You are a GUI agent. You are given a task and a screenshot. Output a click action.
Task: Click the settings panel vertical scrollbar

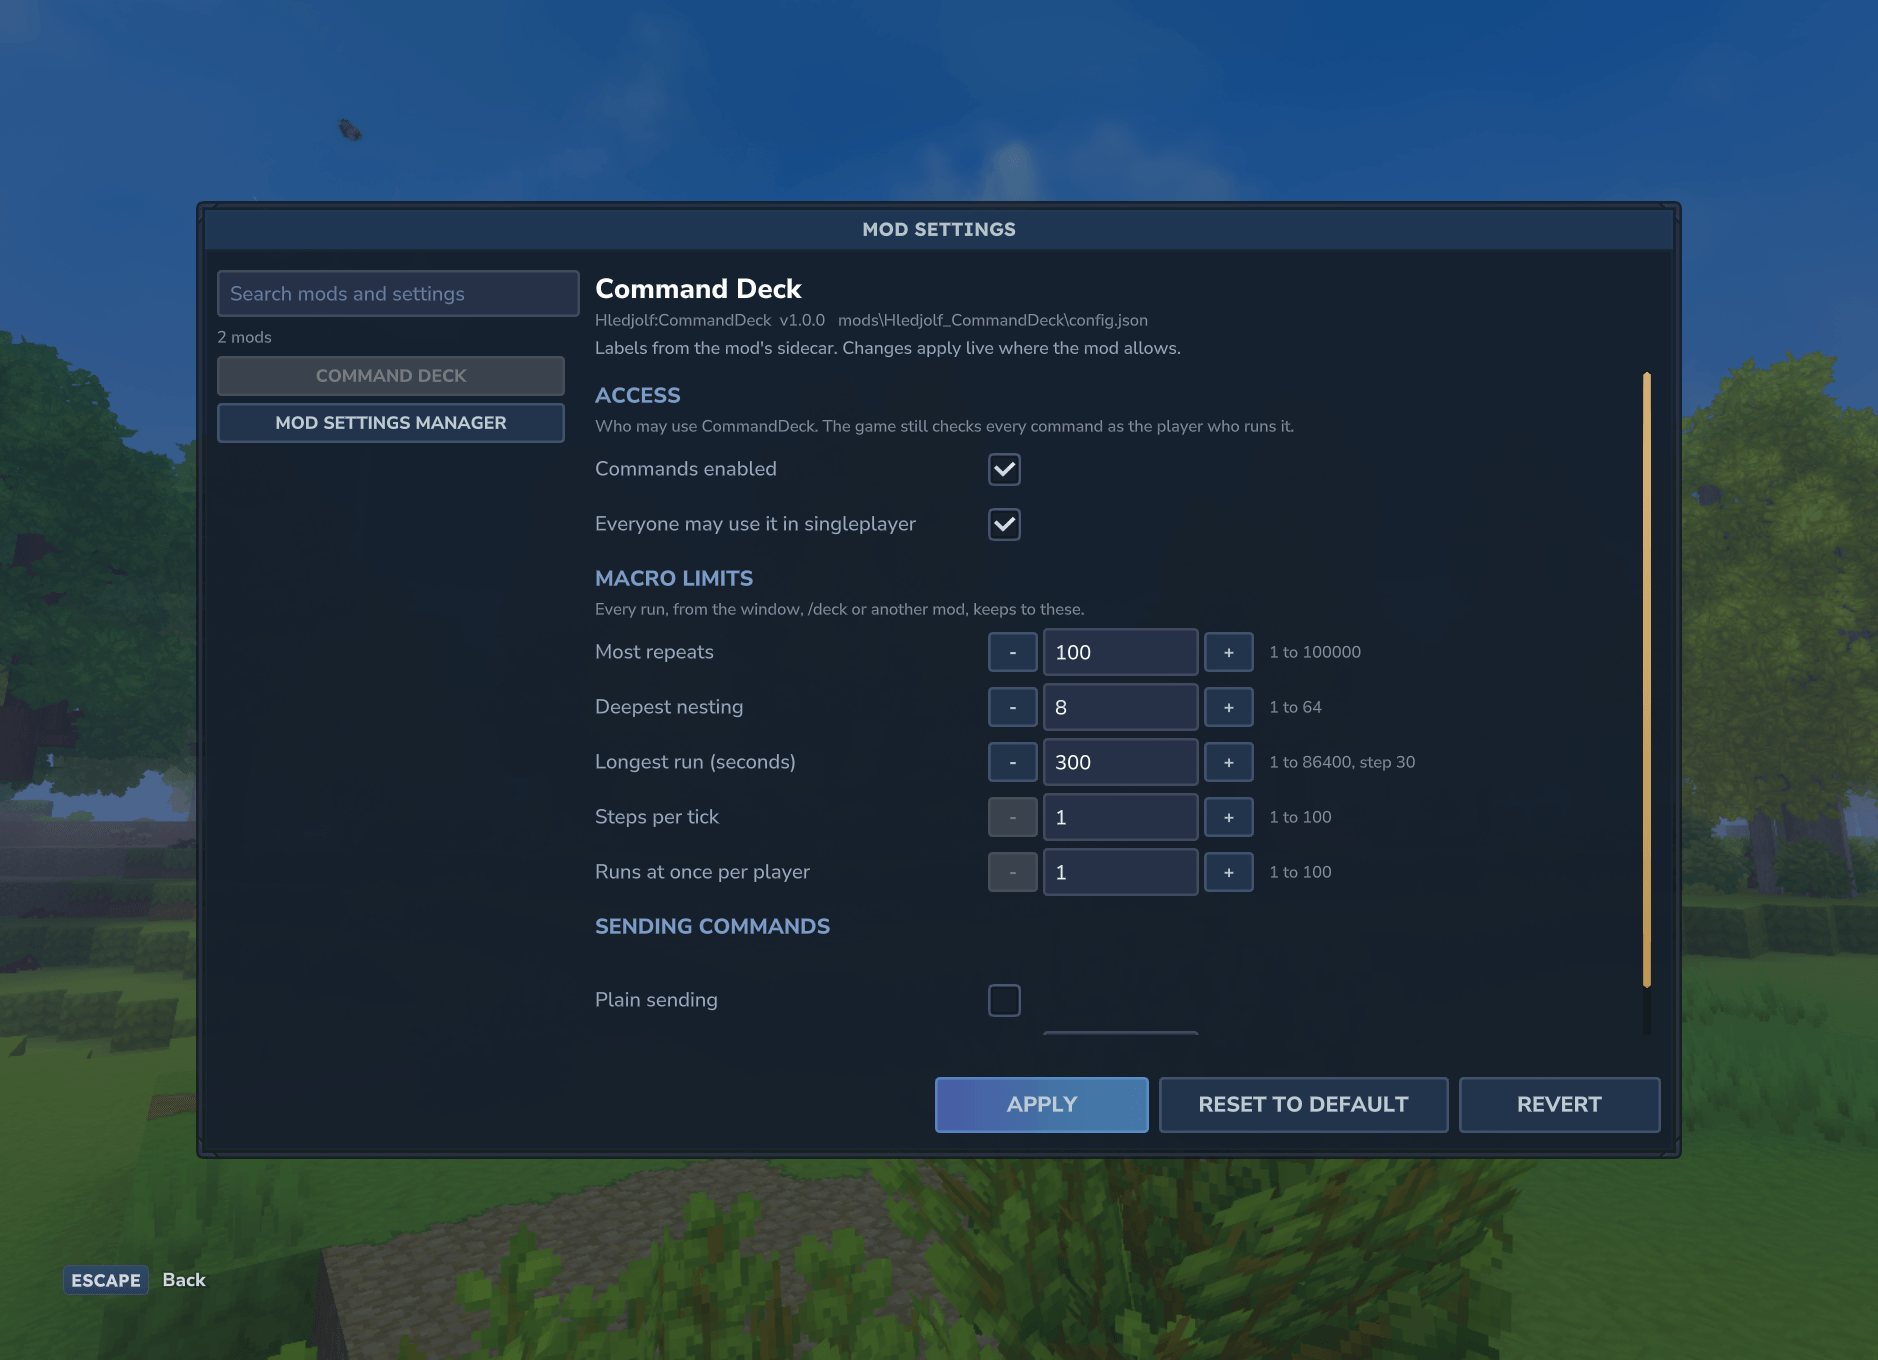(1646, 680)
